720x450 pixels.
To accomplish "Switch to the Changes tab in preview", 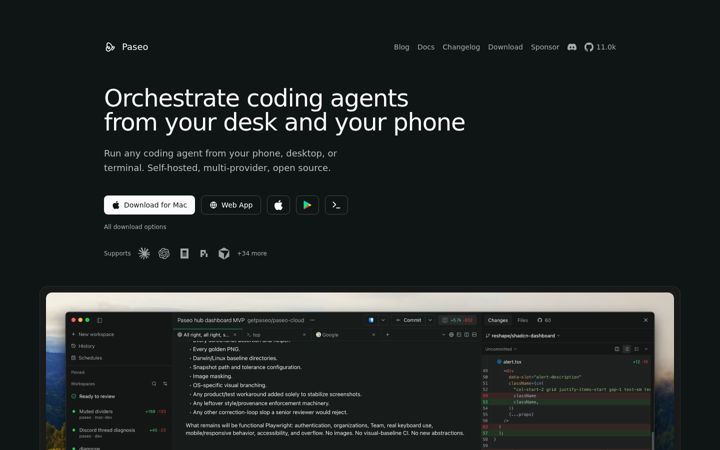I will [498, 321].
